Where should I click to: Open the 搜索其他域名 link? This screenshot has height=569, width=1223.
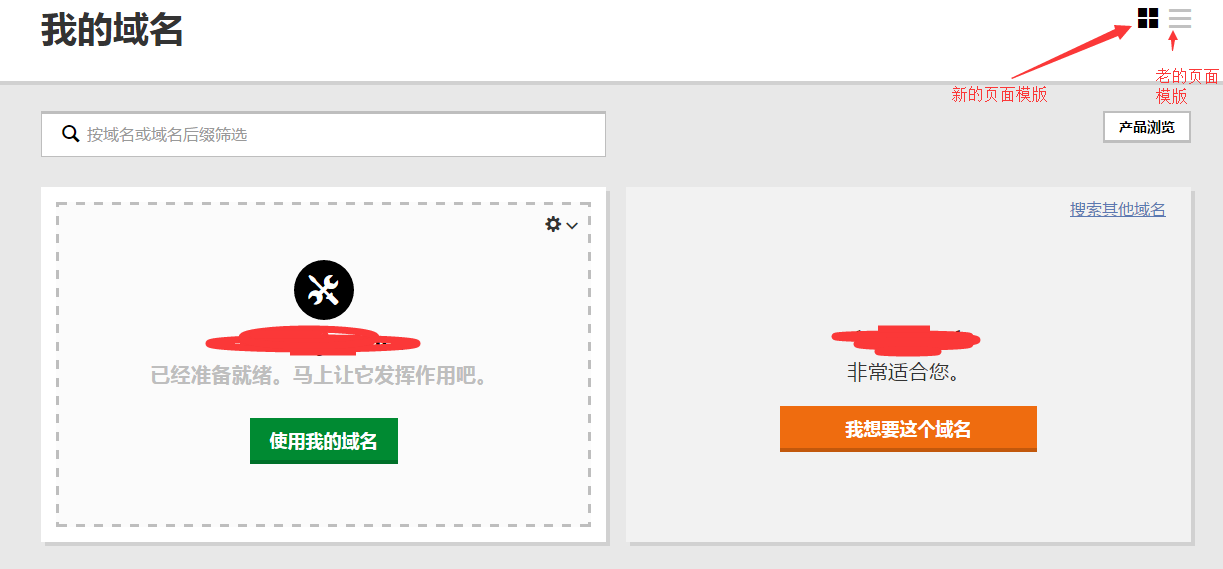[x=1118, y=209]
